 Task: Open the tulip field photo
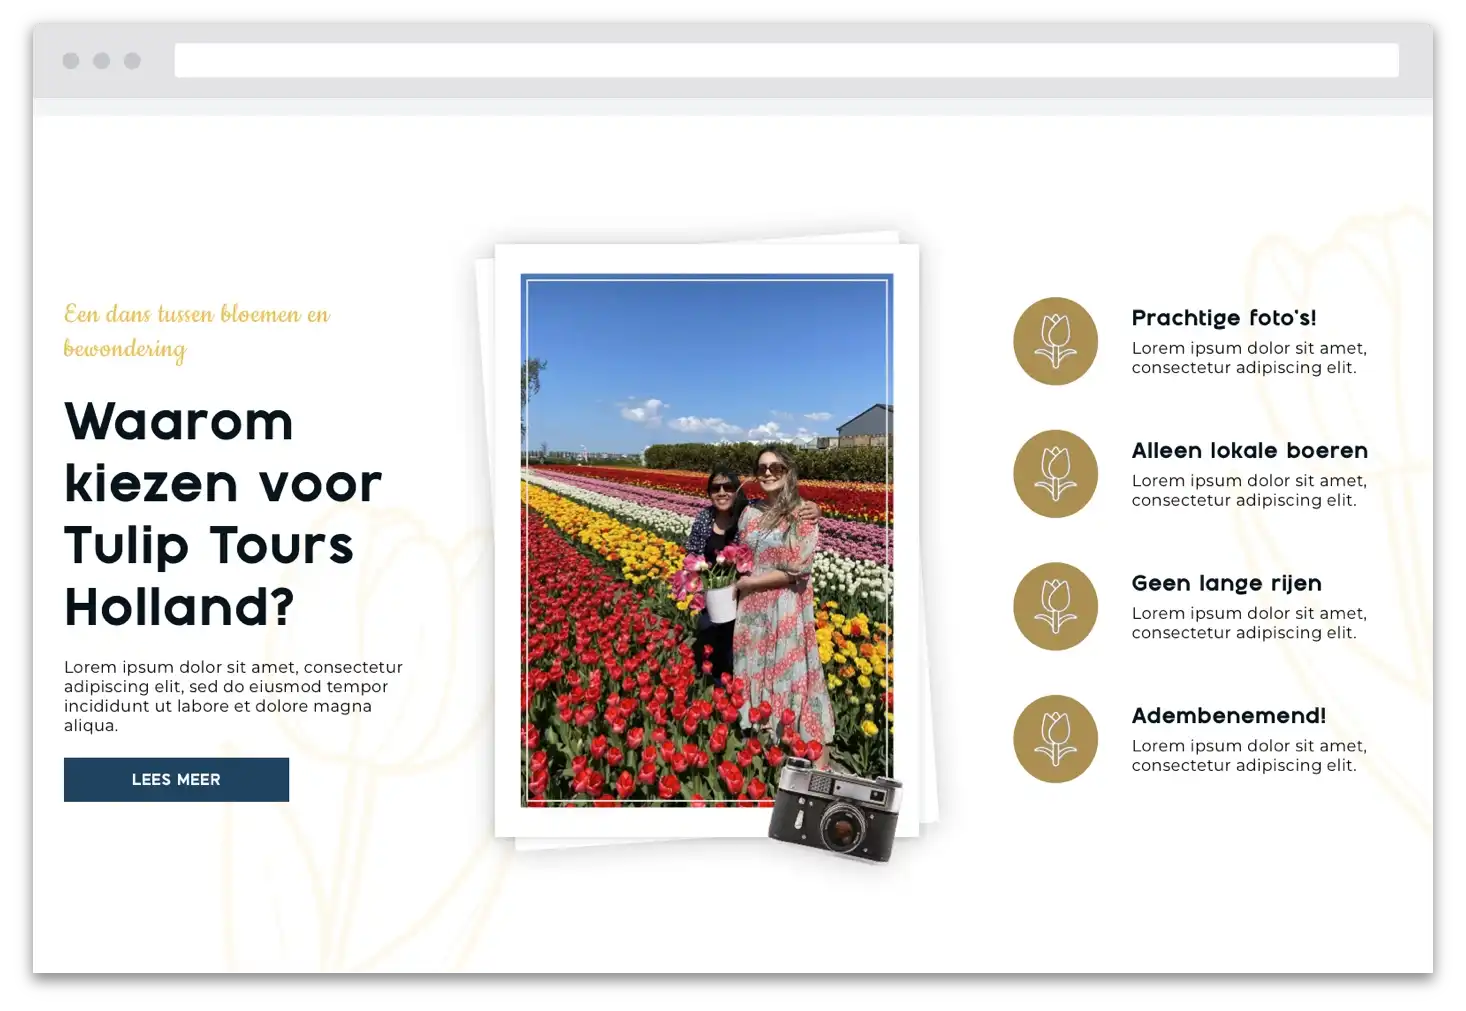pos(706,540)
